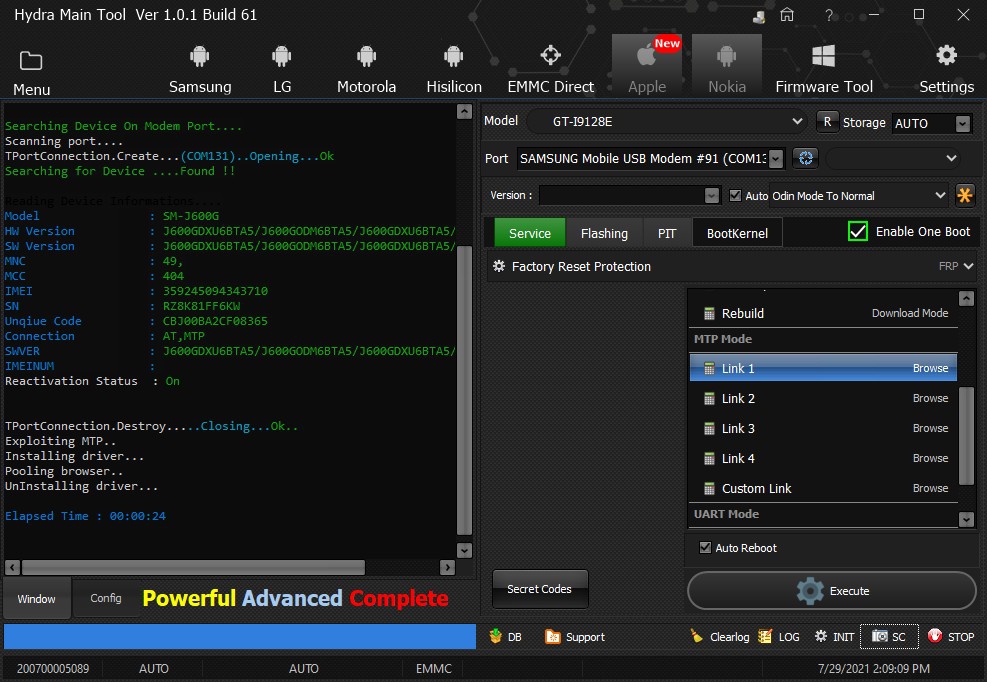Open Secret Codes
Screen dimensions: 987x682
coord(539,589)
